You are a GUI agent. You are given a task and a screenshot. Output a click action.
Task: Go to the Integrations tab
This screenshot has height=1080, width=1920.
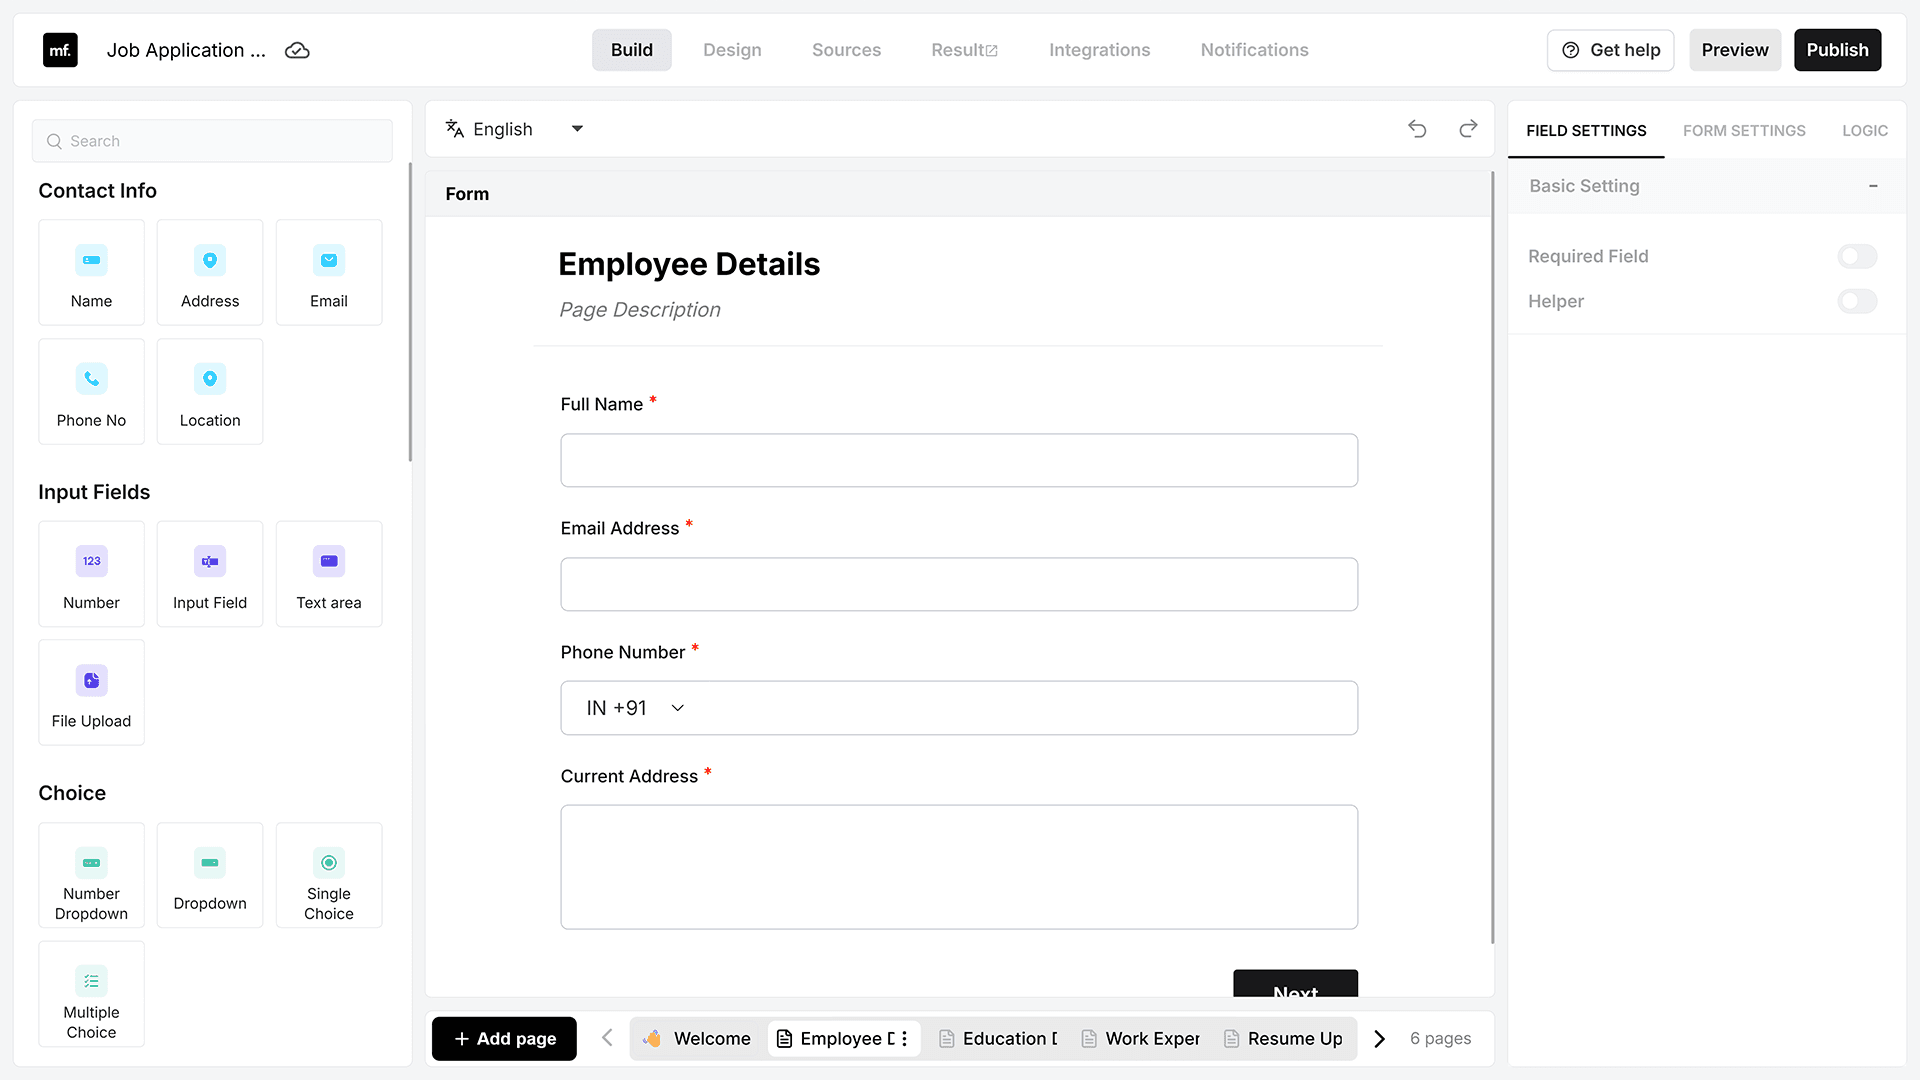coord(1099,50)
